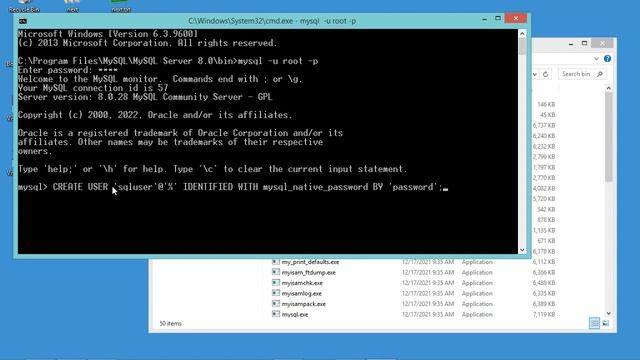
Task: Click the 45 KB size value
Action: (547, 115)
